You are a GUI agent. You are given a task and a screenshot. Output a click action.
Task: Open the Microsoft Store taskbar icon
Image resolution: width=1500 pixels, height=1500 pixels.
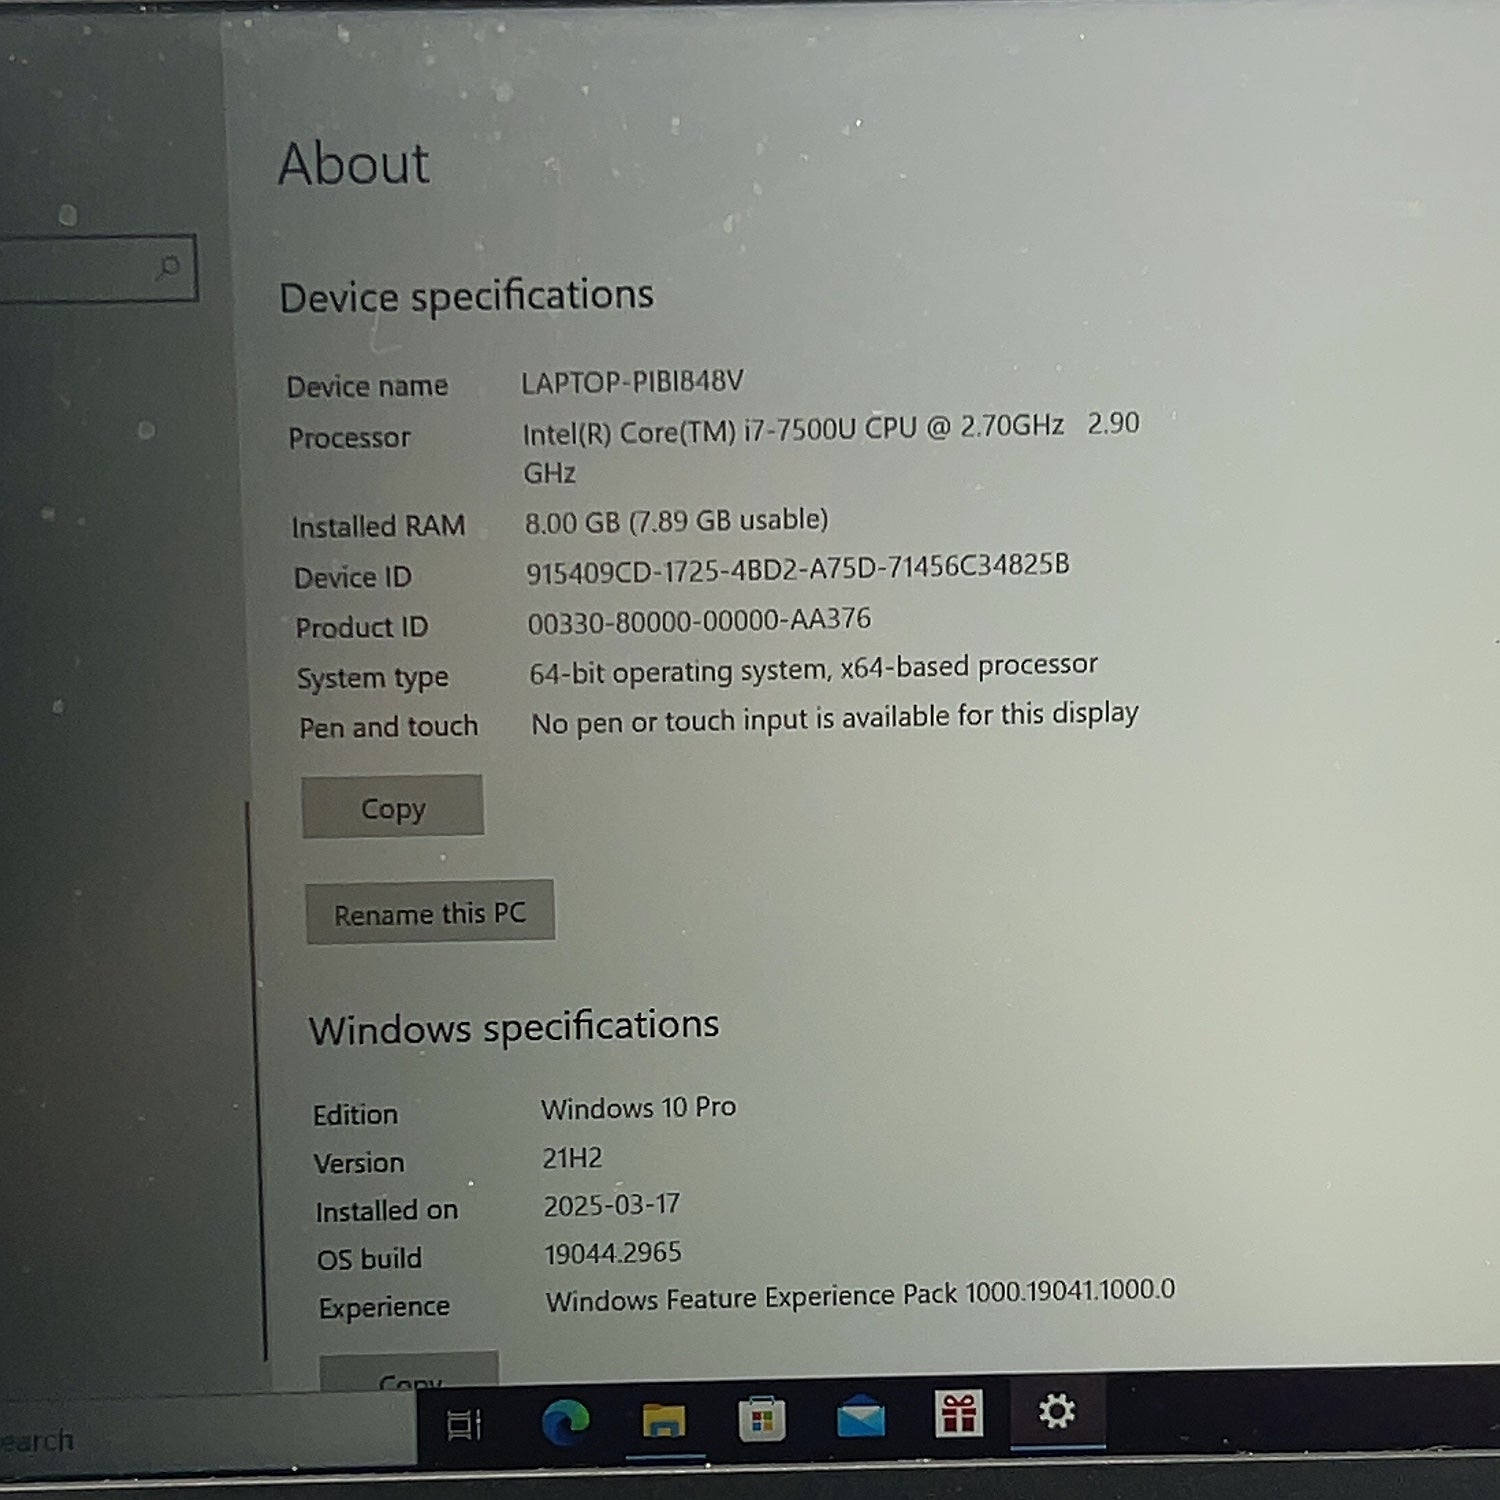[x=762, y=1419]
